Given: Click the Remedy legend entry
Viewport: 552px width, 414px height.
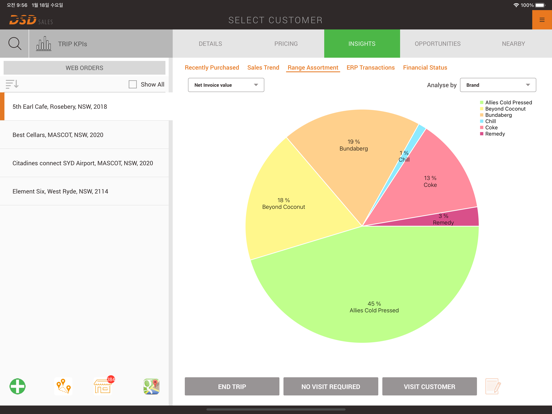Looking at the screenshot, I should tap(492, 134).
